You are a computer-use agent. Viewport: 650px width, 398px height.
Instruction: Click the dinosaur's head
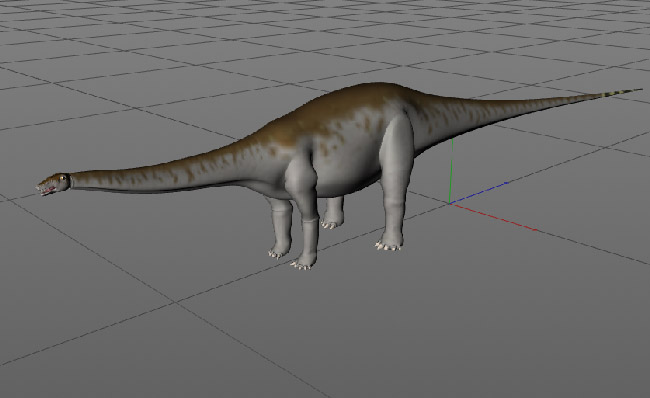pos(53,184)
